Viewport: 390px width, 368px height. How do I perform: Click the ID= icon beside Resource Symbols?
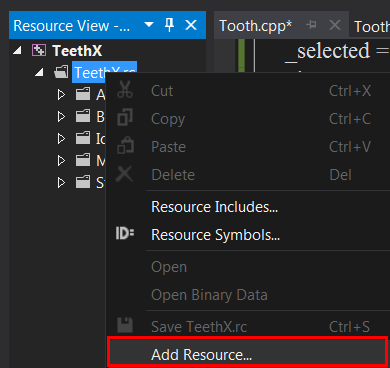(125, 233)
